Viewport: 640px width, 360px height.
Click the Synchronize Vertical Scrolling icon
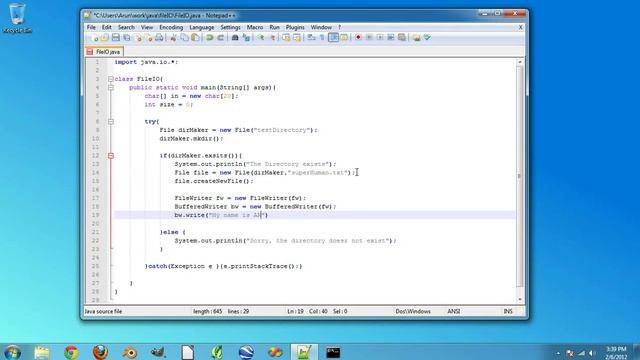pos(286,38)
